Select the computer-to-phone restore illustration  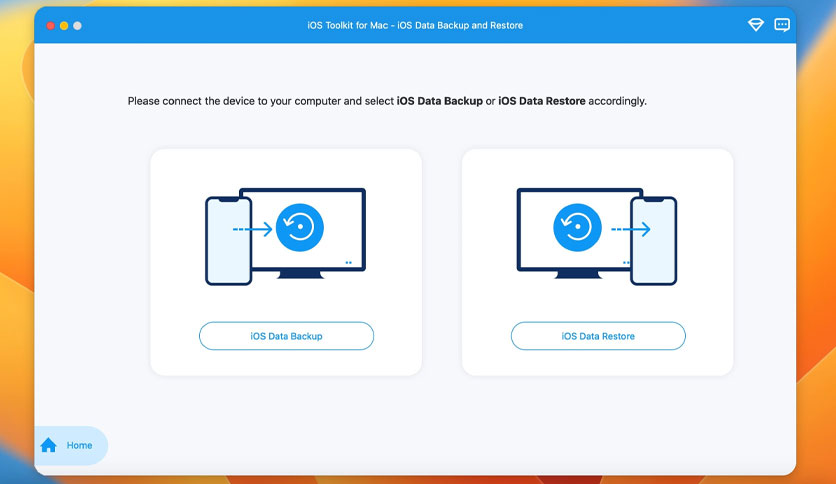point(597,236)
